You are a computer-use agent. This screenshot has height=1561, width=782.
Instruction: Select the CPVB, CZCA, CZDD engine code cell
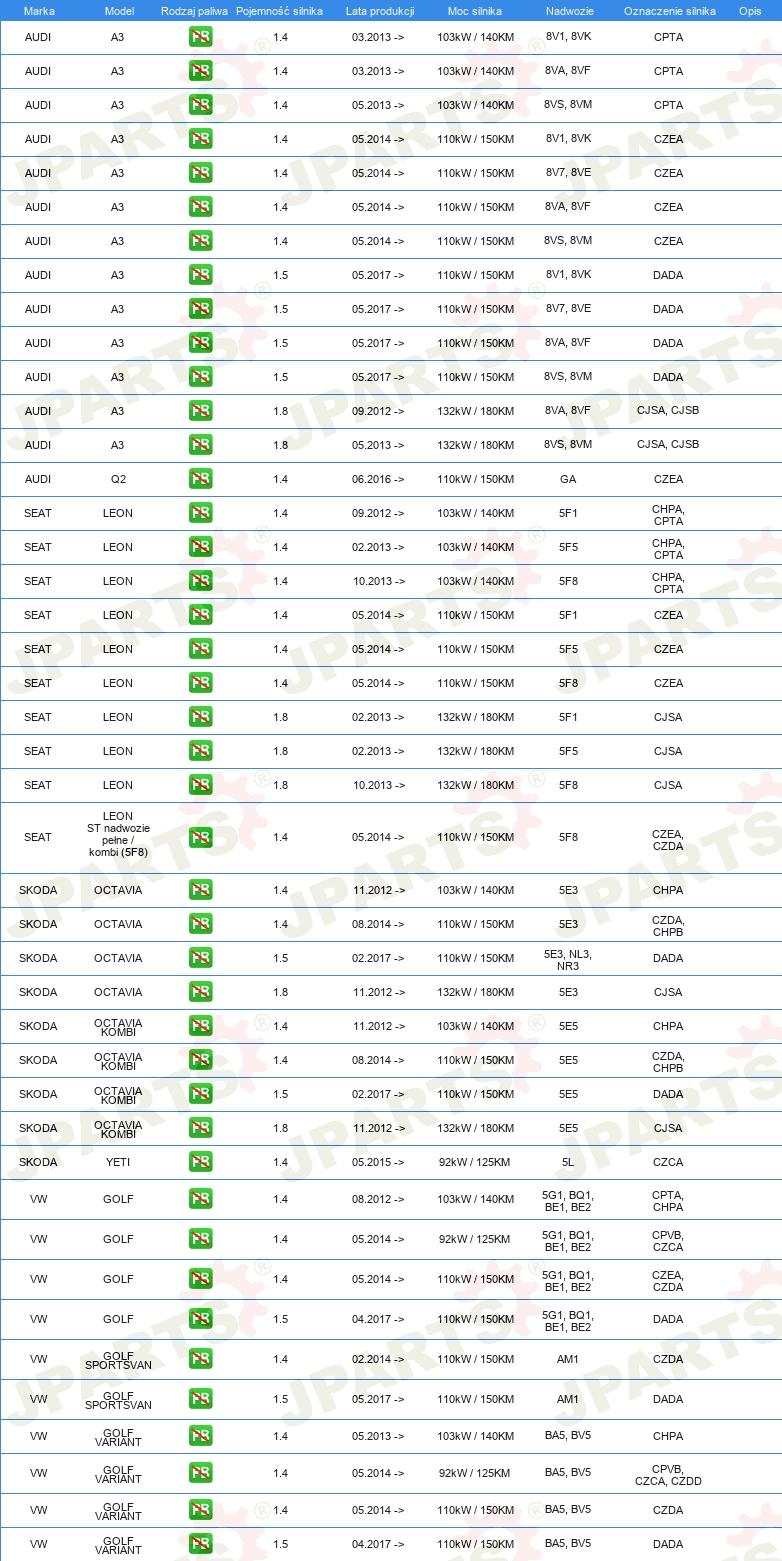point(668,1474)
